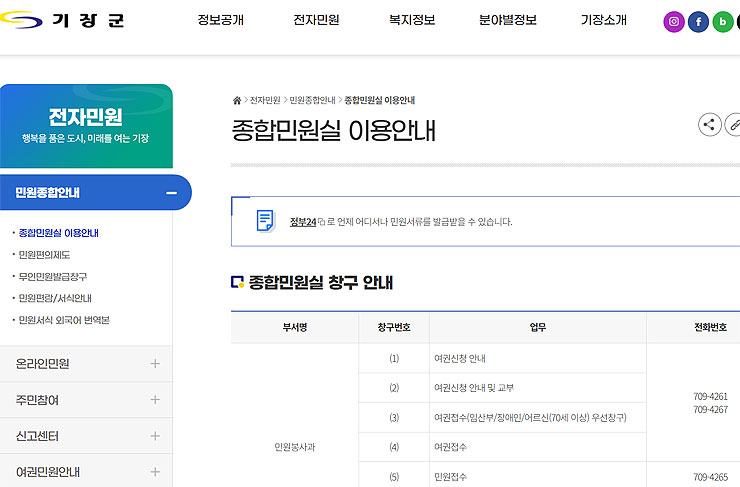This screenshot has height=487, width=740.
Task: Open the 기장소개 menu
Action: [x=604, y=20]
